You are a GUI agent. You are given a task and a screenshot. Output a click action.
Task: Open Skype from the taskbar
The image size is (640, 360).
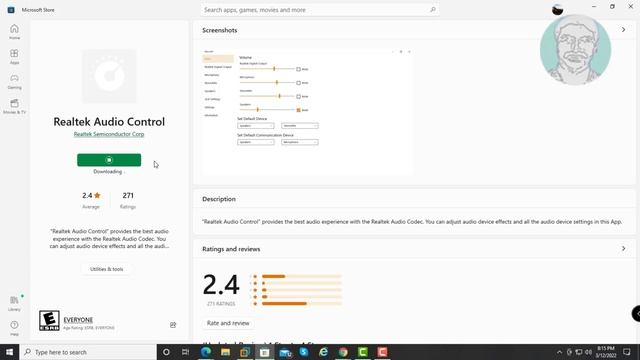click(304, 352)
